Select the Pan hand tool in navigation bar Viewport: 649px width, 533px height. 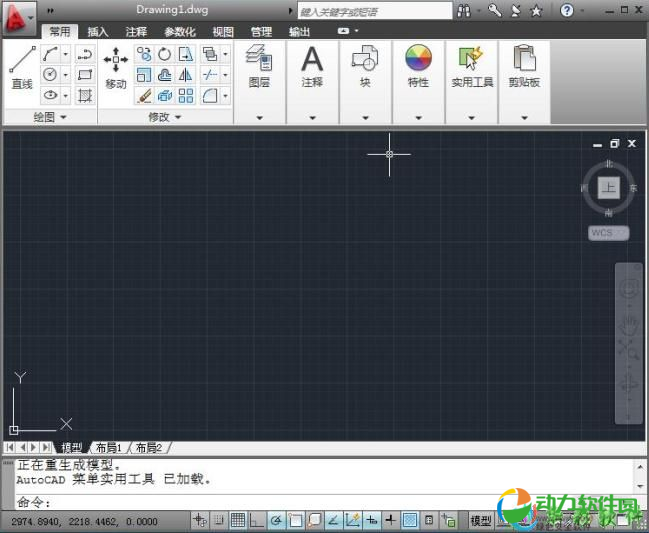(629, 324)
